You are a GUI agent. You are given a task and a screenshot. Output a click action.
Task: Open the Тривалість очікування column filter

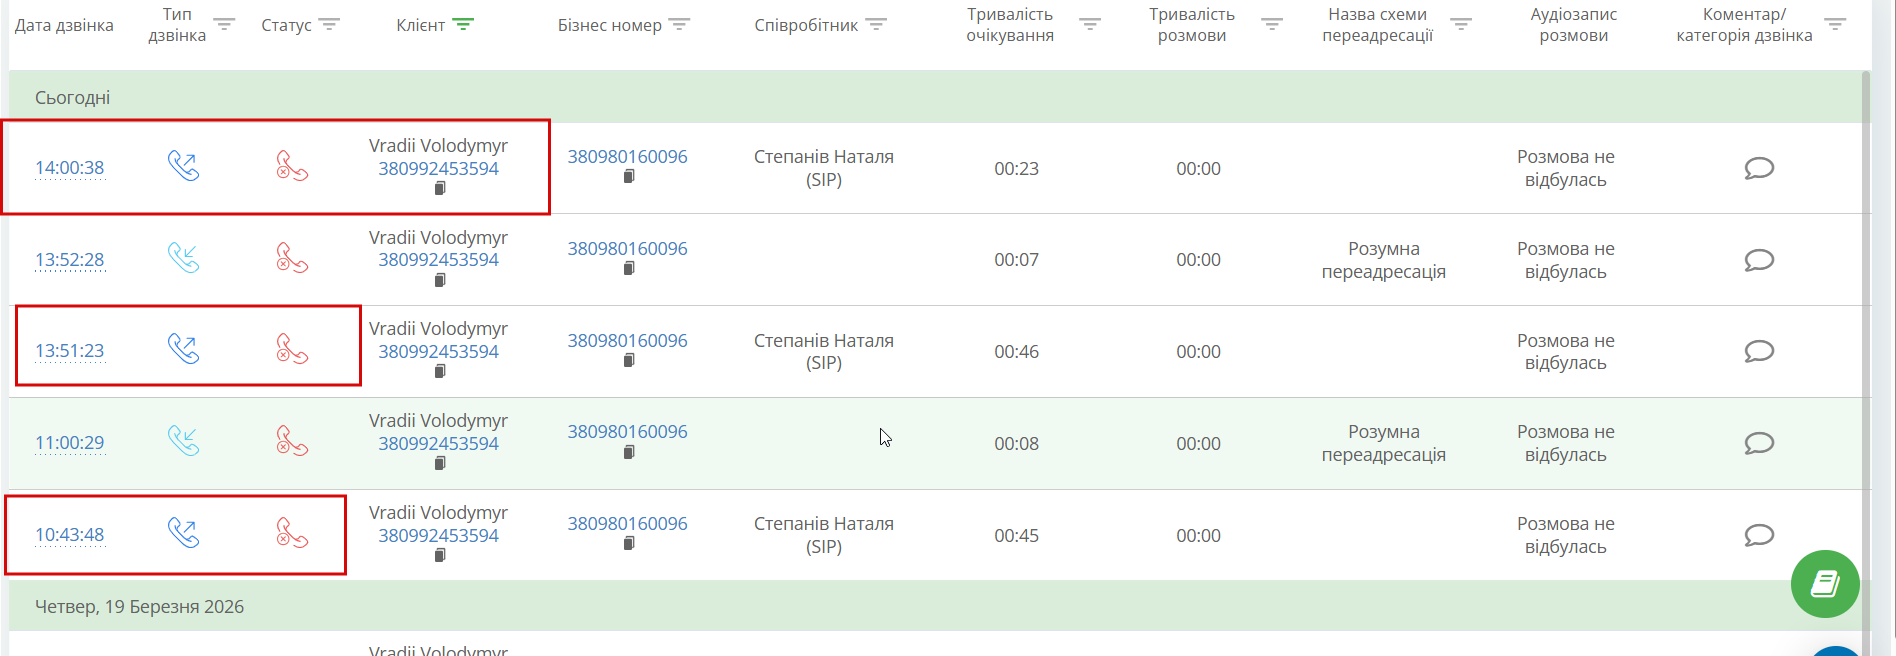(x=1090, y=24)
